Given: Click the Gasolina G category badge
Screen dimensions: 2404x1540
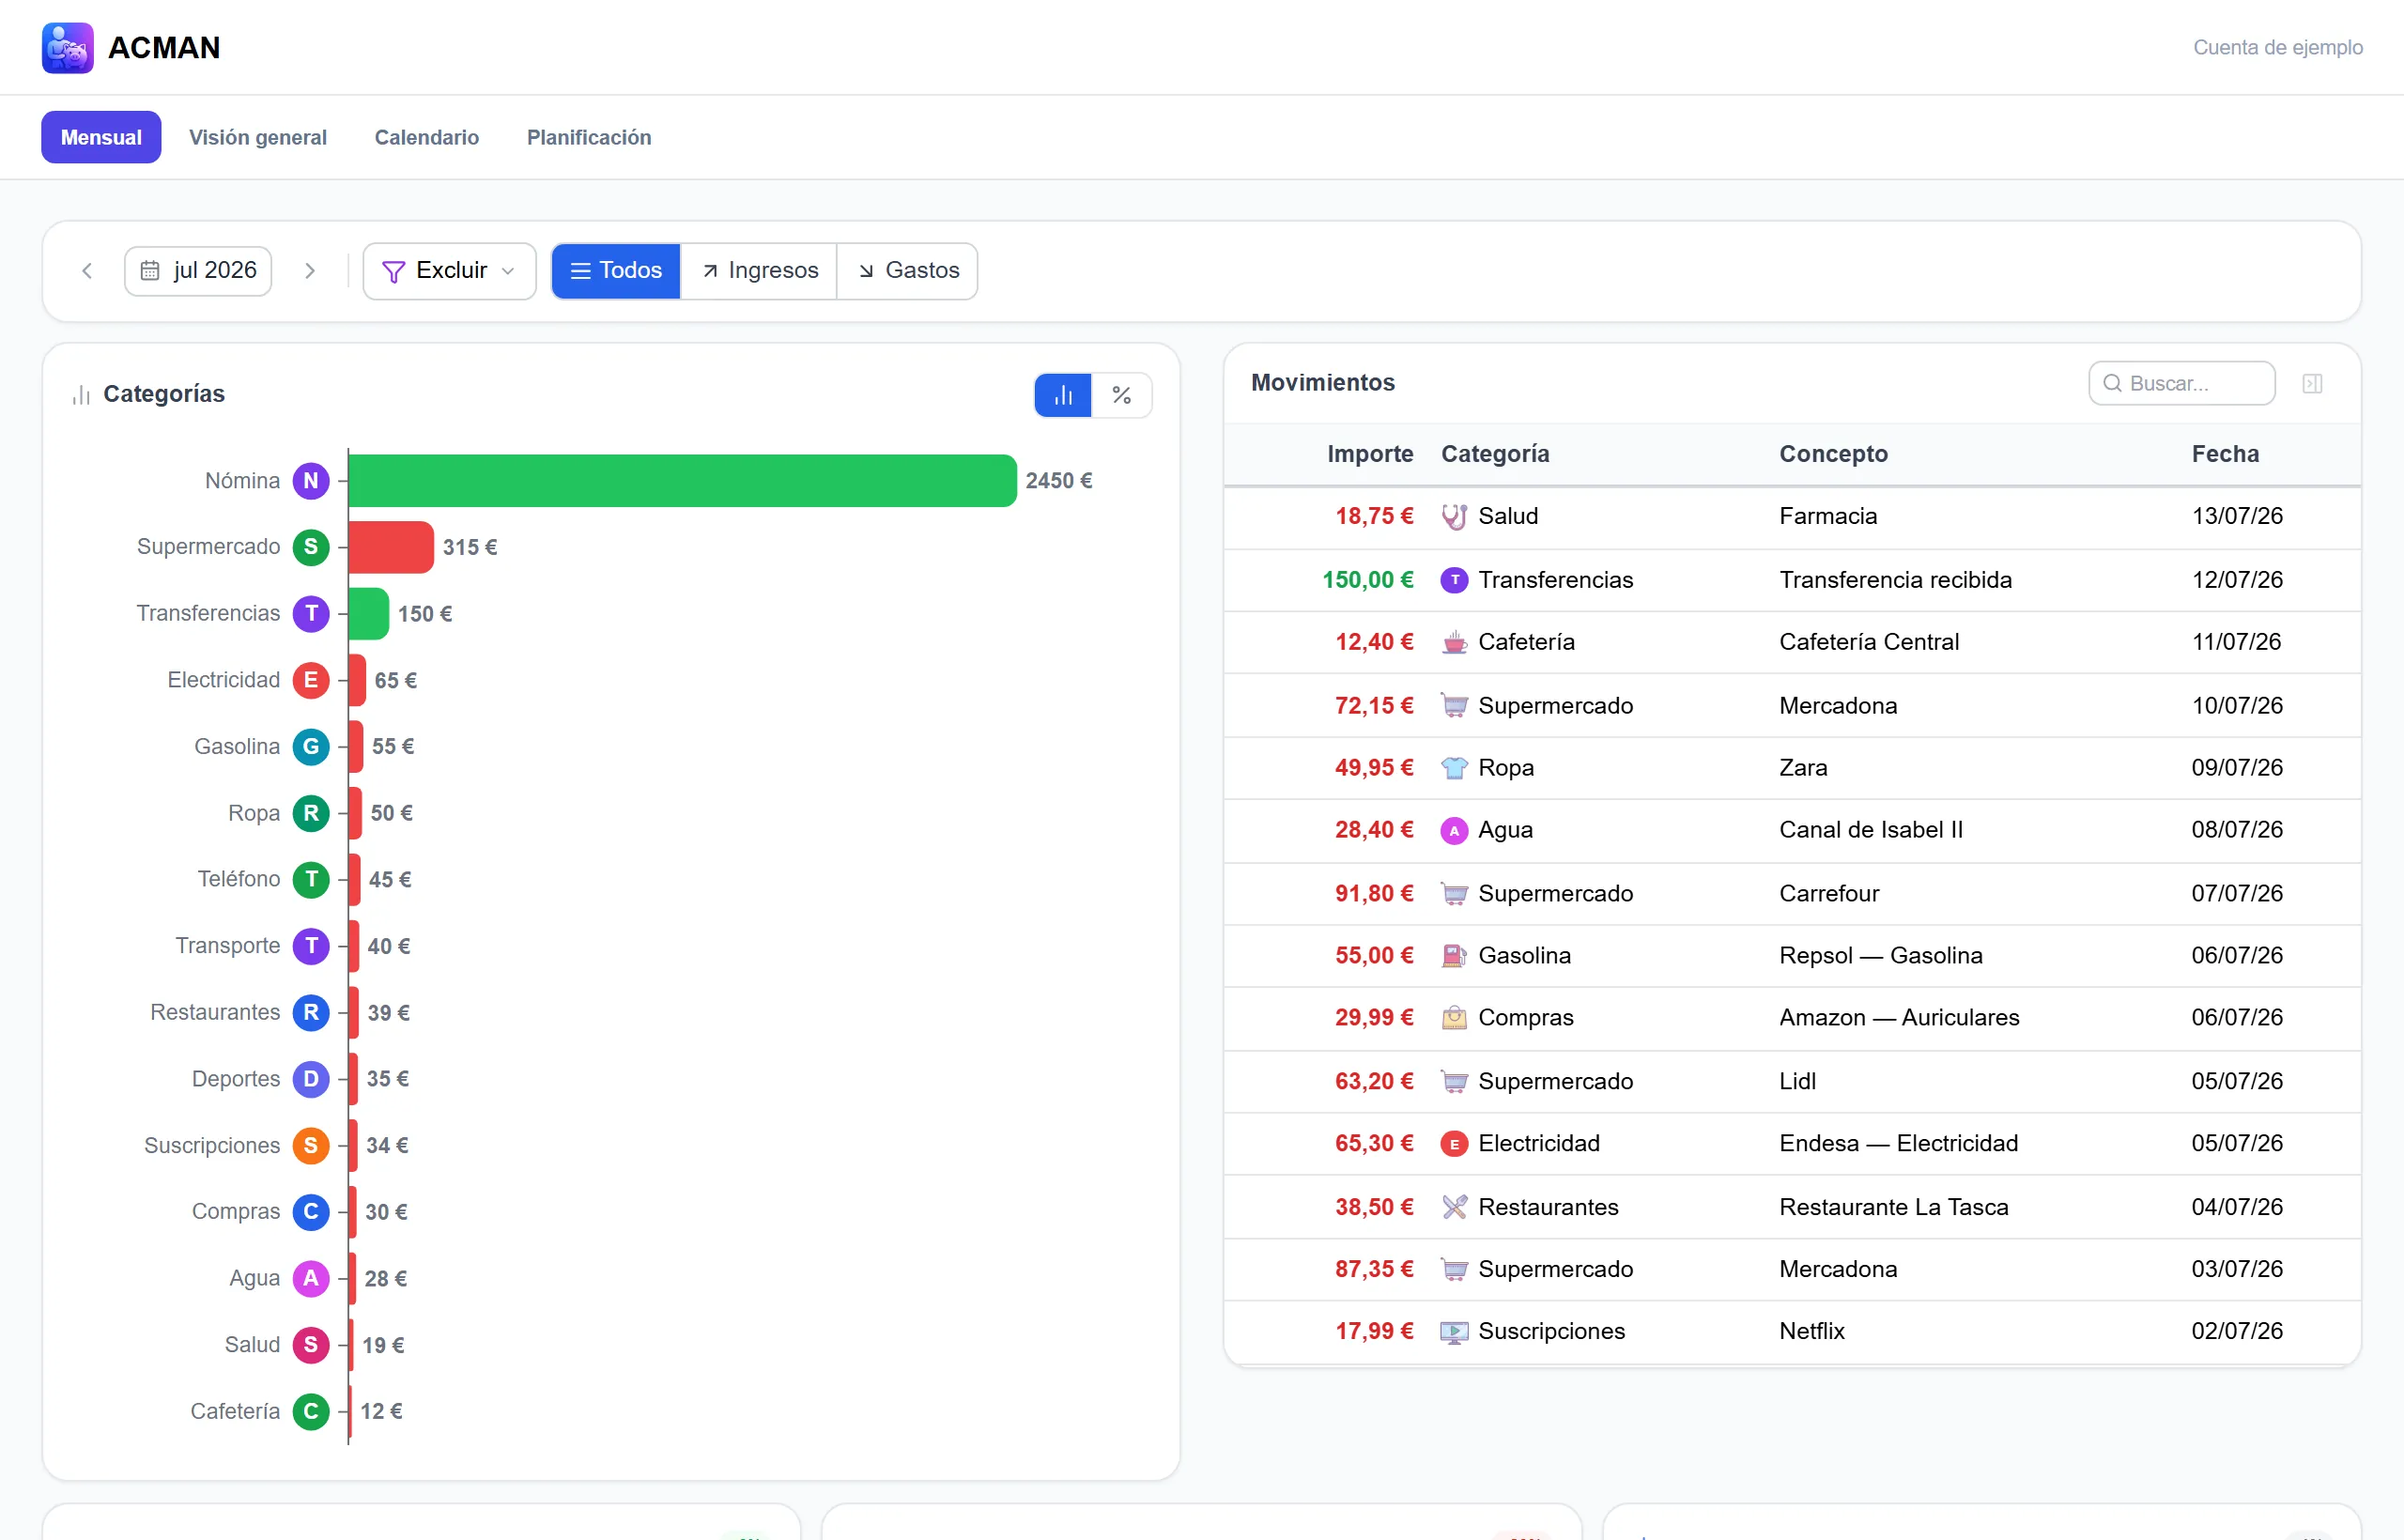Looking at the screenshot, I should coord(311,747).
